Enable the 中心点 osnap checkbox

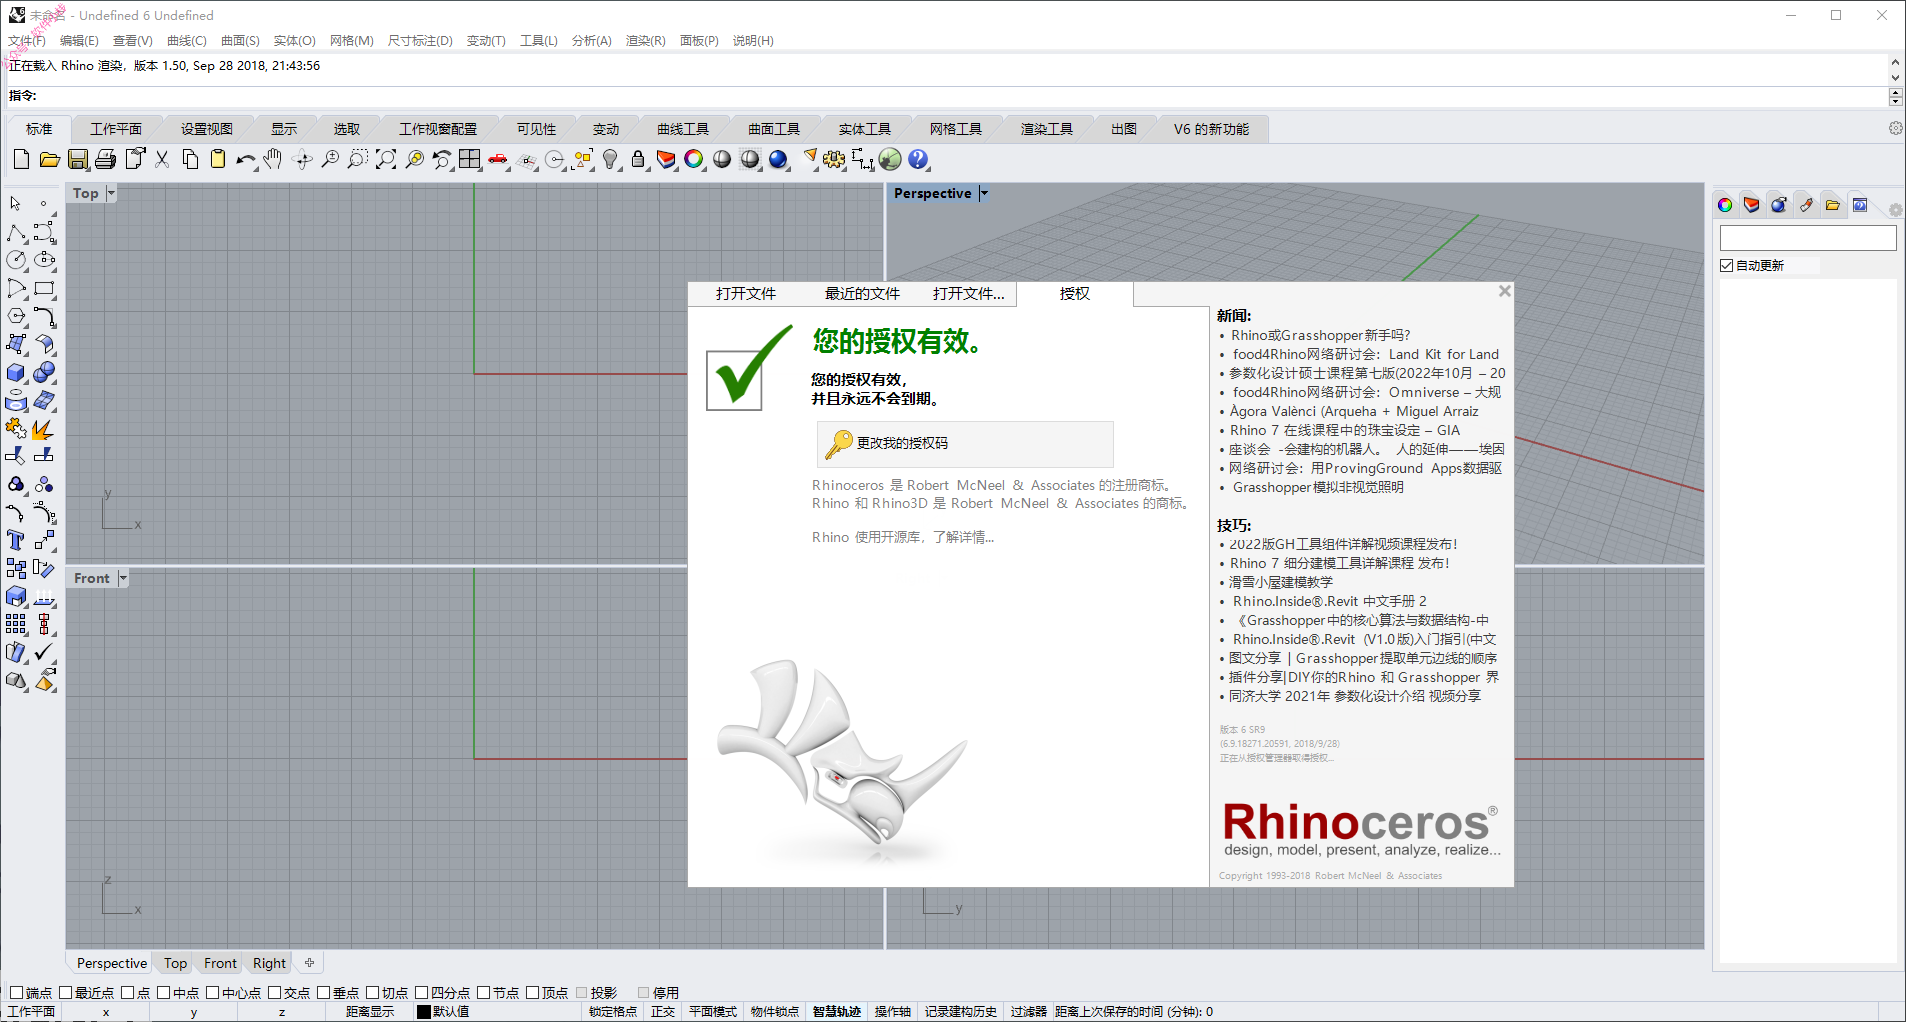coord(212,993)
